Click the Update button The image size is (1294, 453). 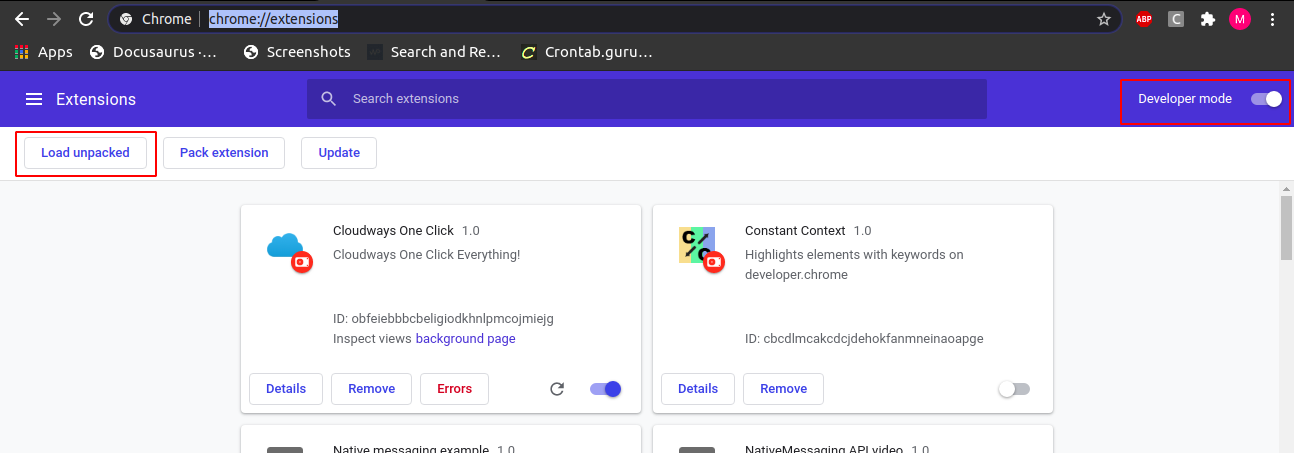pos(339,153)
